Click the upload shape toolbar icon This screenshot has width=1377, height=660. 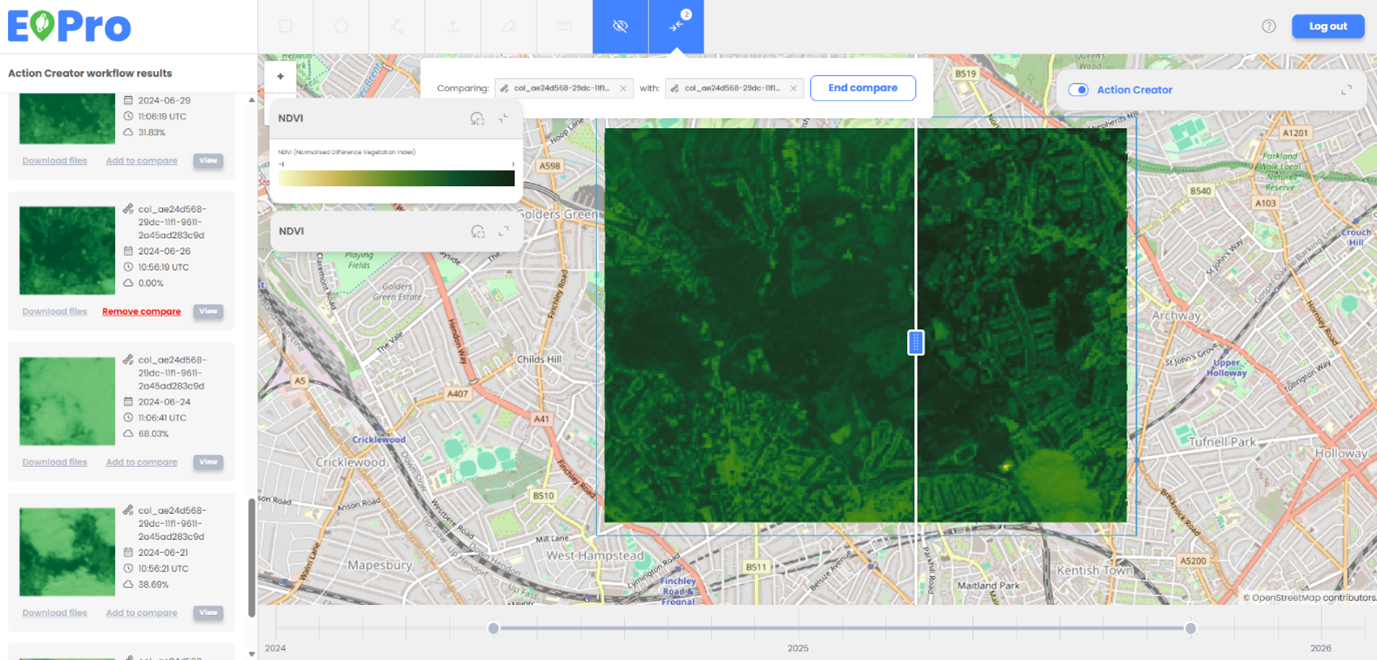coord(453,27)
